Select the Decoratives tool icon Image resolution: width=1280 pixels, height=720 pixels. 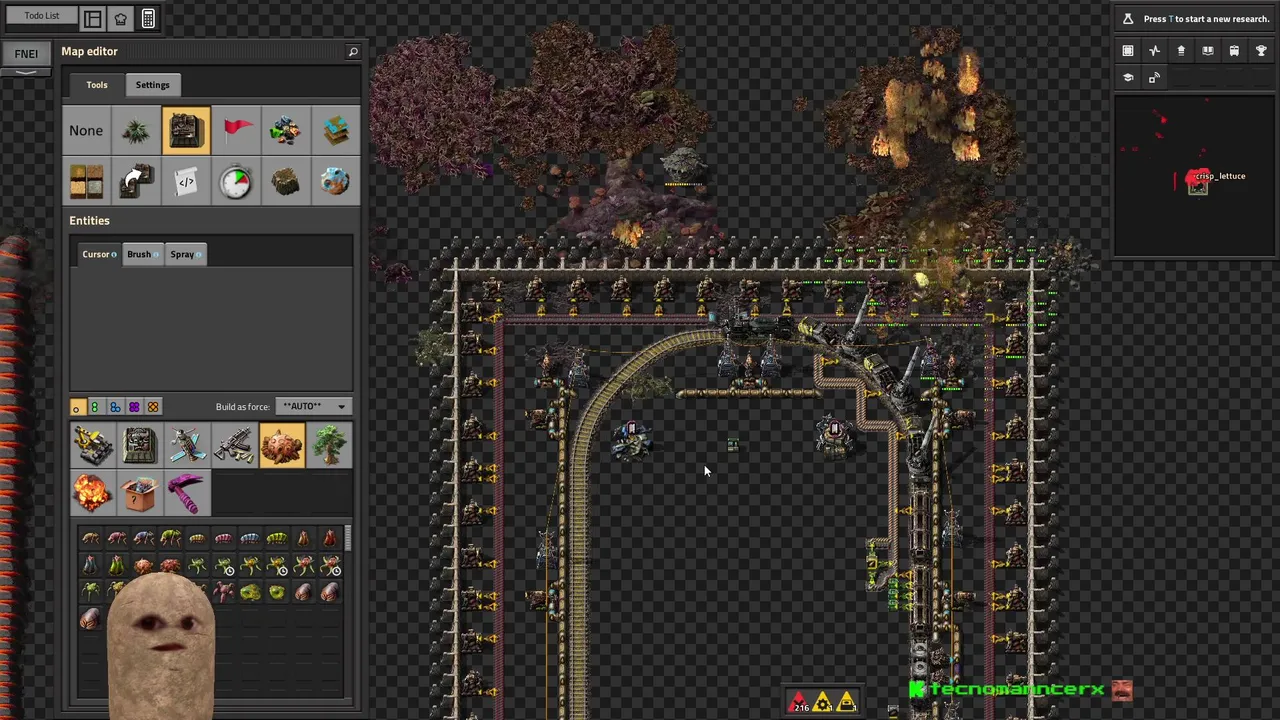[136, 130]
